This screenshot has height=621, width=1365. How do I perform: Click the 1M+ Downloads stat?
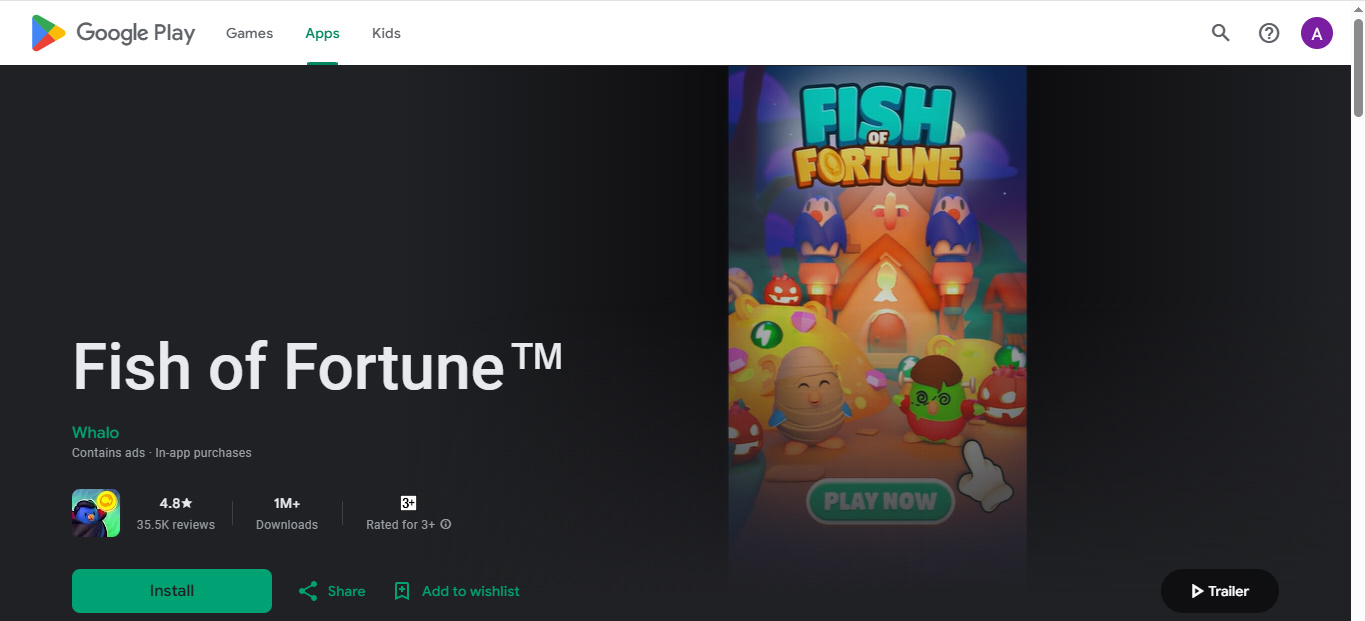click(287, 513)
